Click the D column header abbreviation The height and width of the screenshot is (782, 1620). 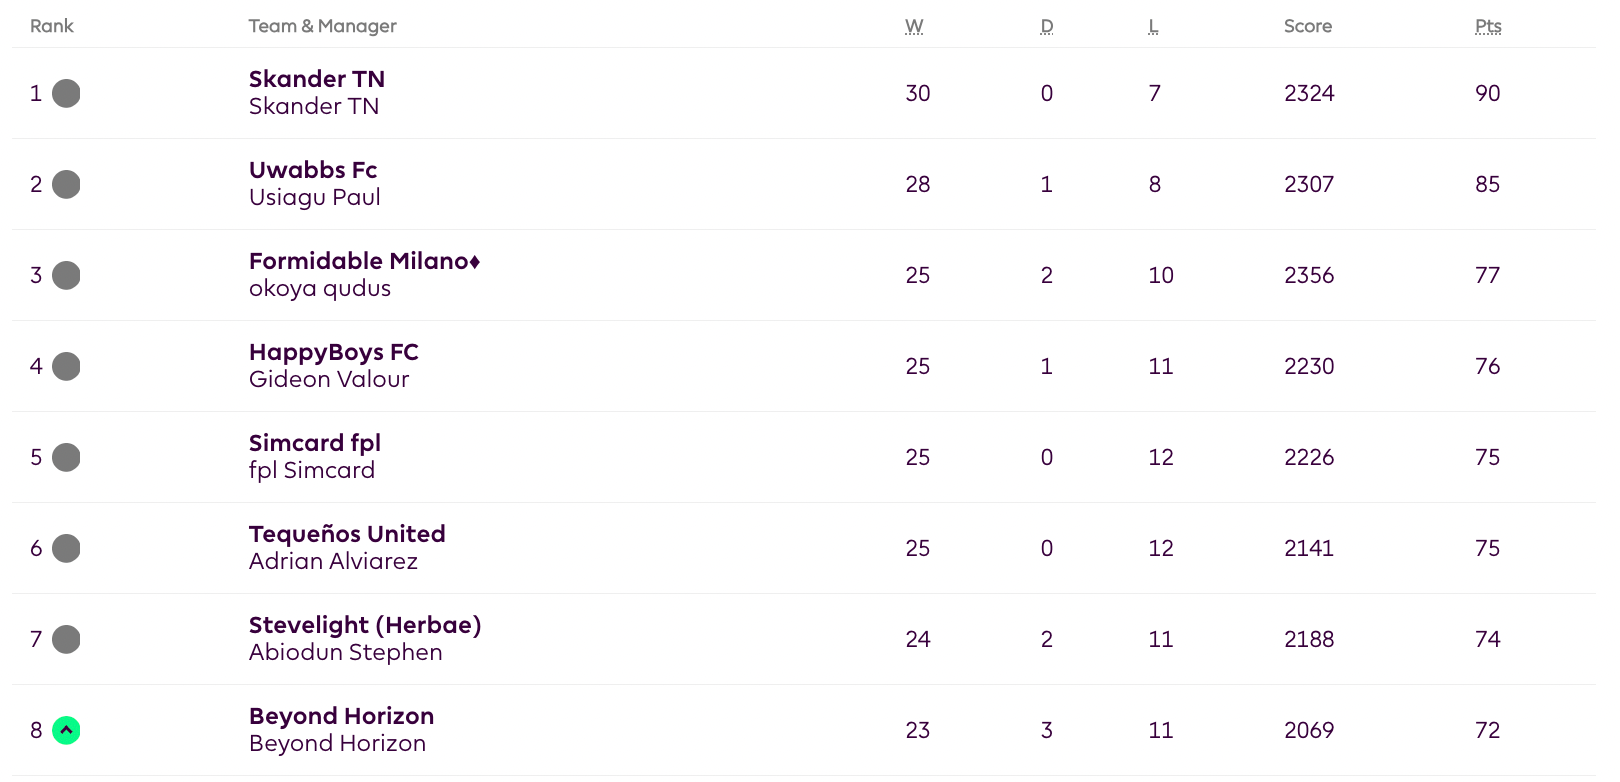(x=1047, y=26)
